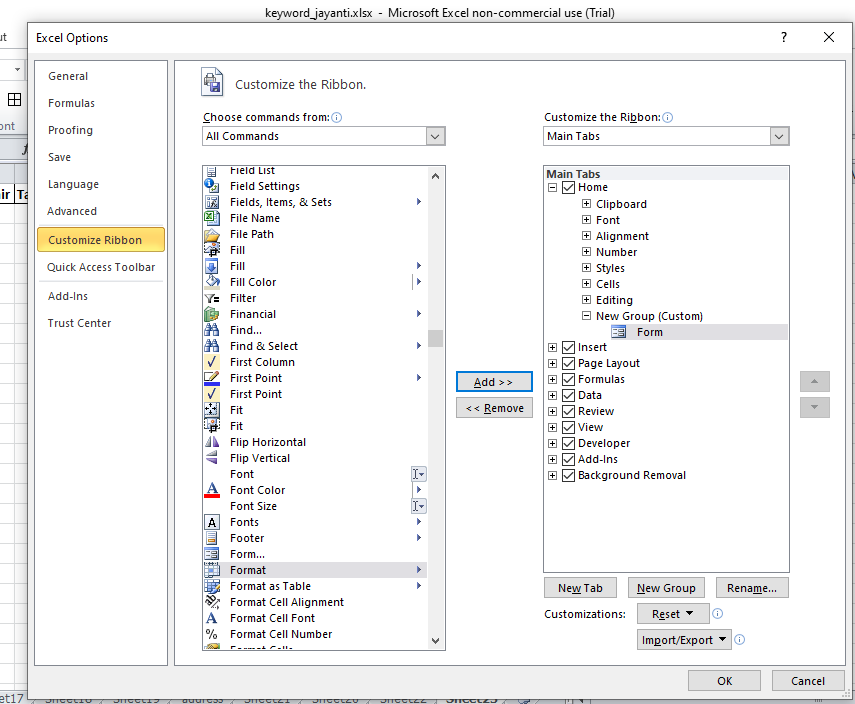This screenshot has width=855, height=704.
Task: Uncheck the Data tab checkbox
Action: coord(568,395)
